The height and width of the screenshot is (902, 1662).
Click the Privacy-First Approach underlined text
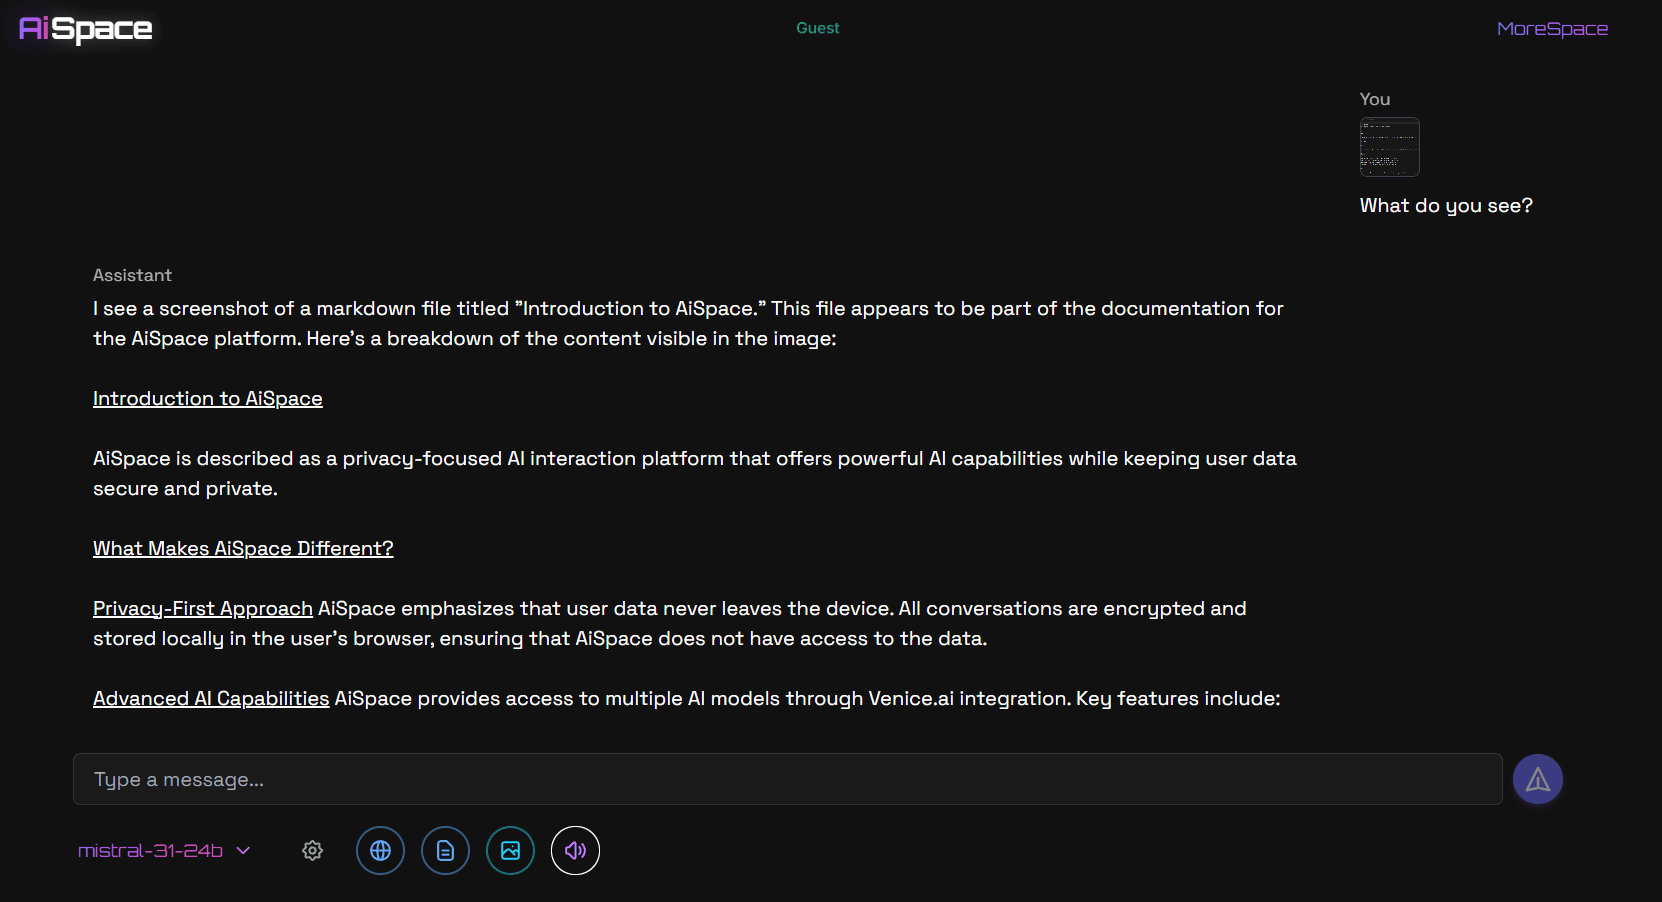point(203,608)
